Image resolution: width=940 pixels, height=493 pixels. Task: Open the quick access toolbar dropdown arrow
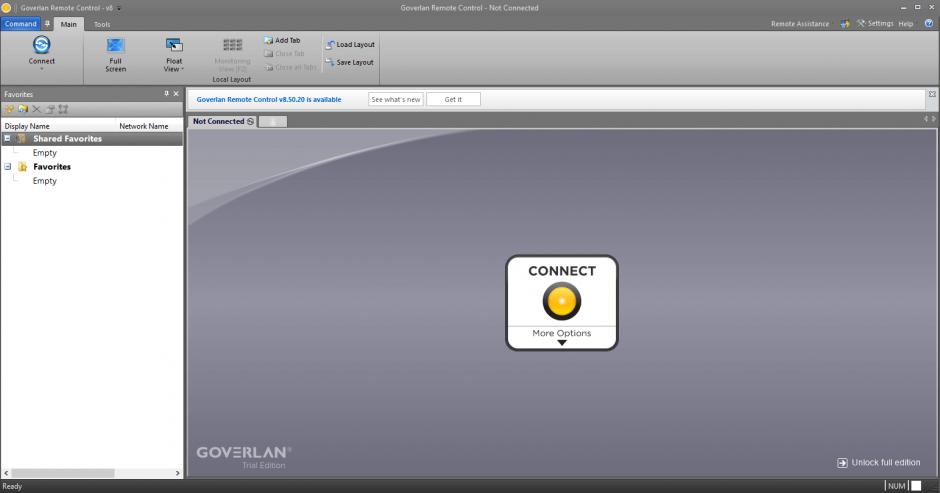point(119,8)
